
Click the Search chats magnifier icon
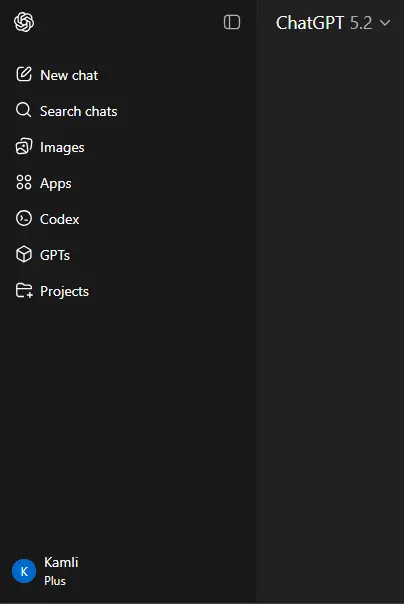23,110
